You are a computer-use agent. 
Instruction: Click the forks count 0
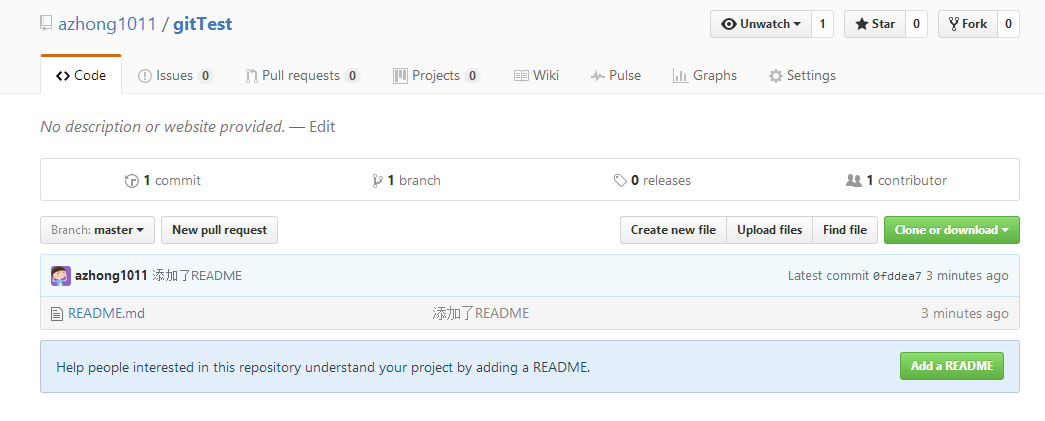(x=1008, y=24)
